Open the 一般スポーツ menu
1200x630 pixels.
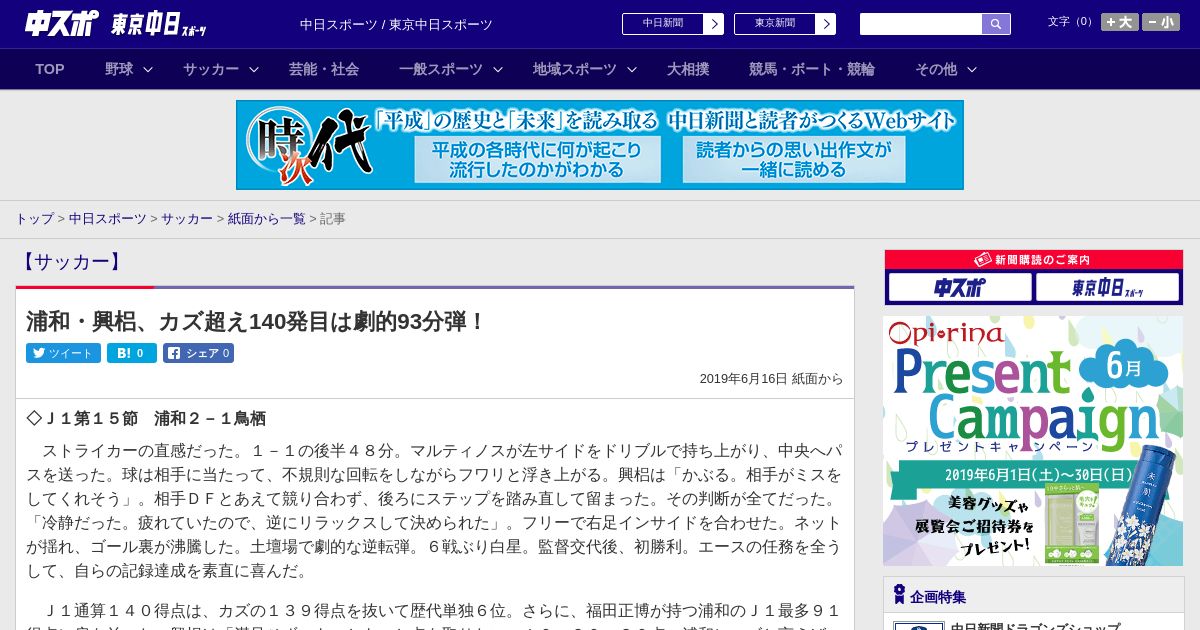pos(441,69)
